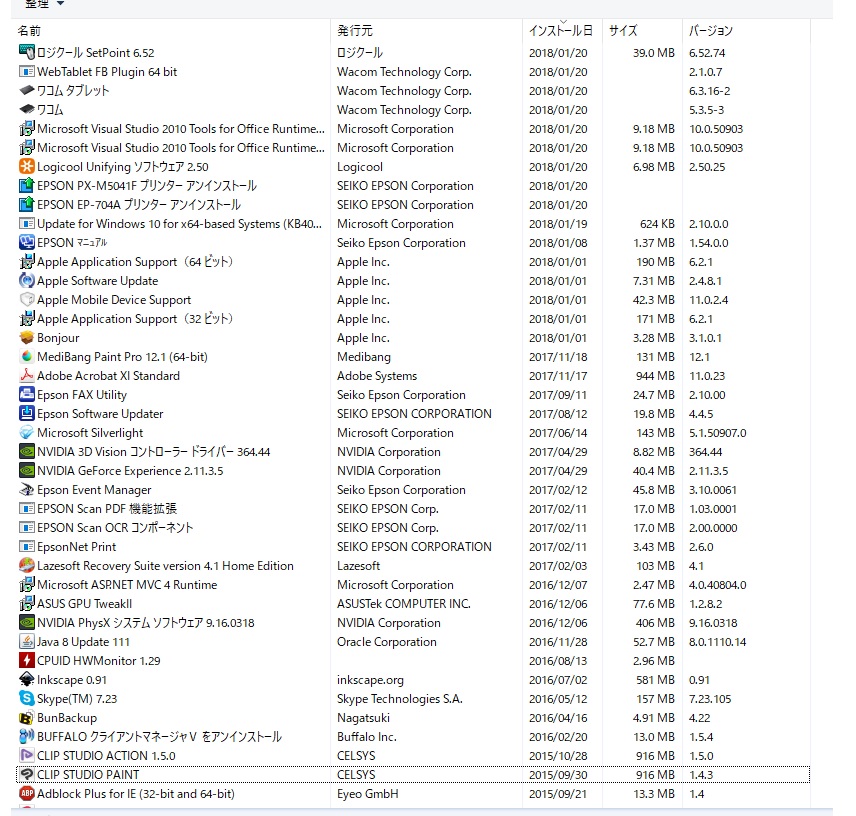The width and height of the screenshot is (856, 816).
Task: Click version 5.1.50907.0
Action: pyautogui.click(x=717, y=433)
